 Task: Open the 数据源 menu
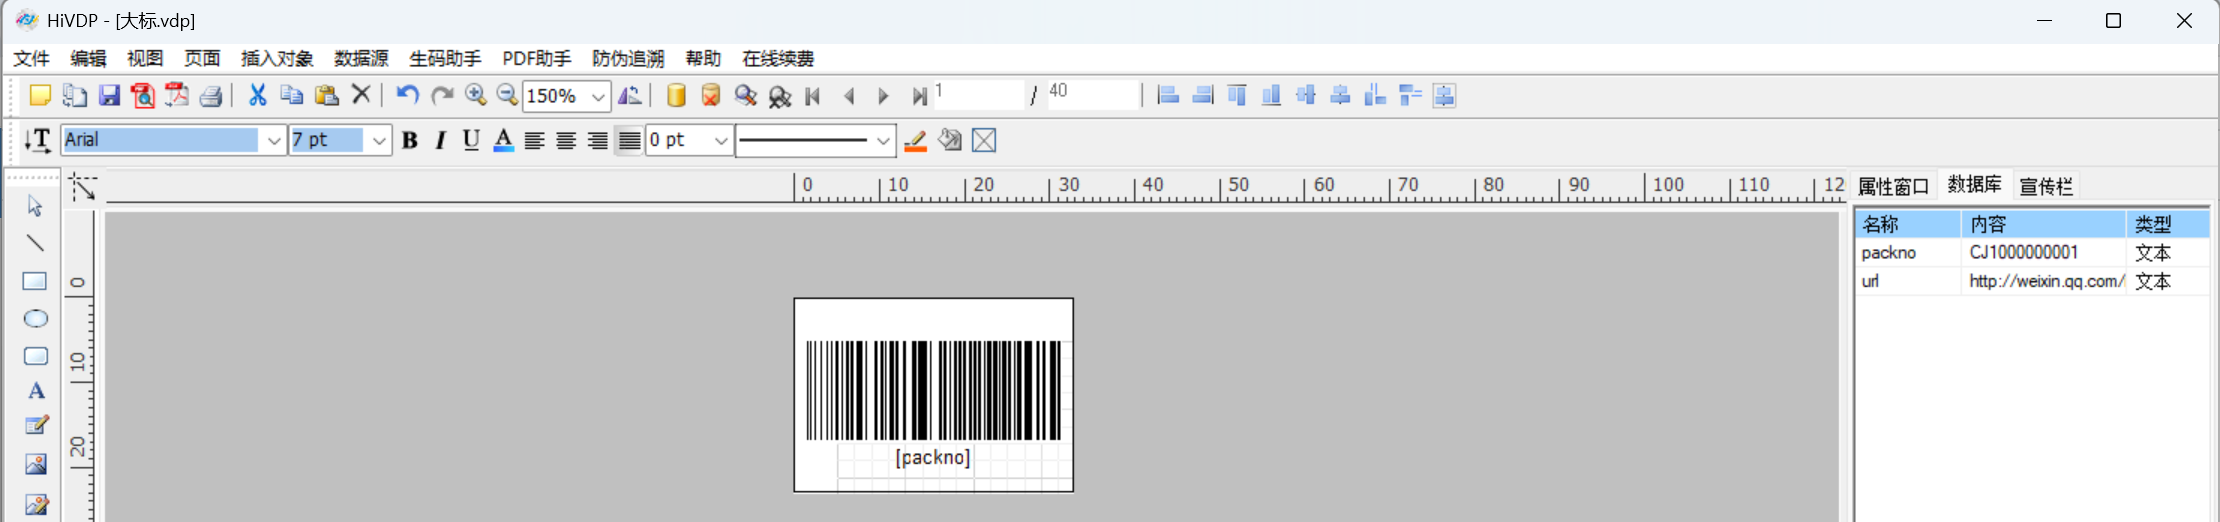(x=361, y=59)
